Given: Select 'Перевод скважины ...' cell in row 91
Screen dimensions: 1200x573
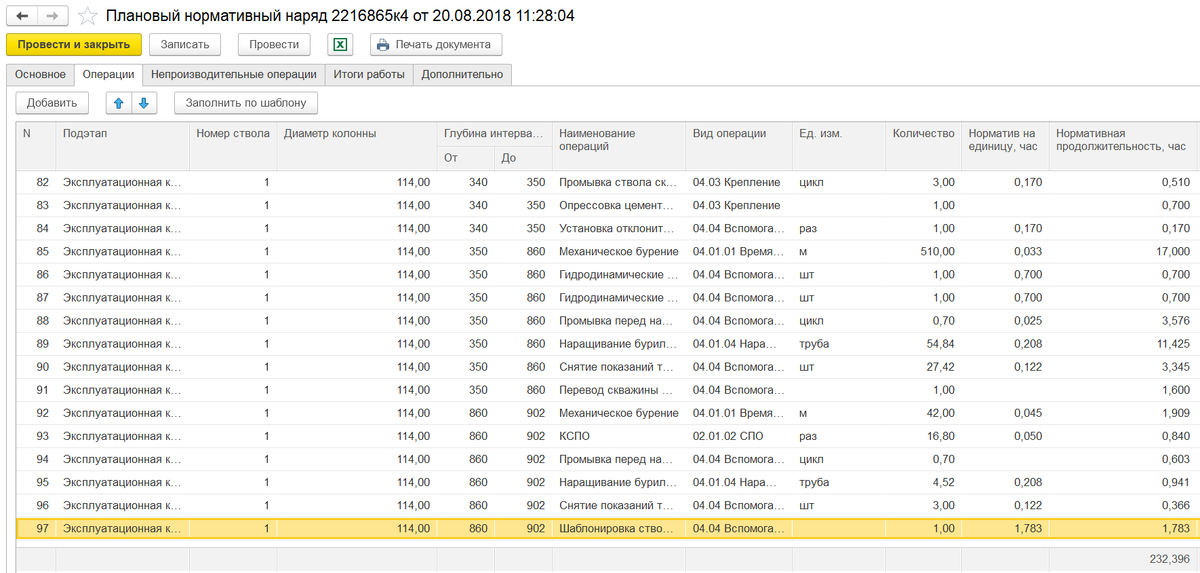Looking at the screenshot, I should click(619, 389).
